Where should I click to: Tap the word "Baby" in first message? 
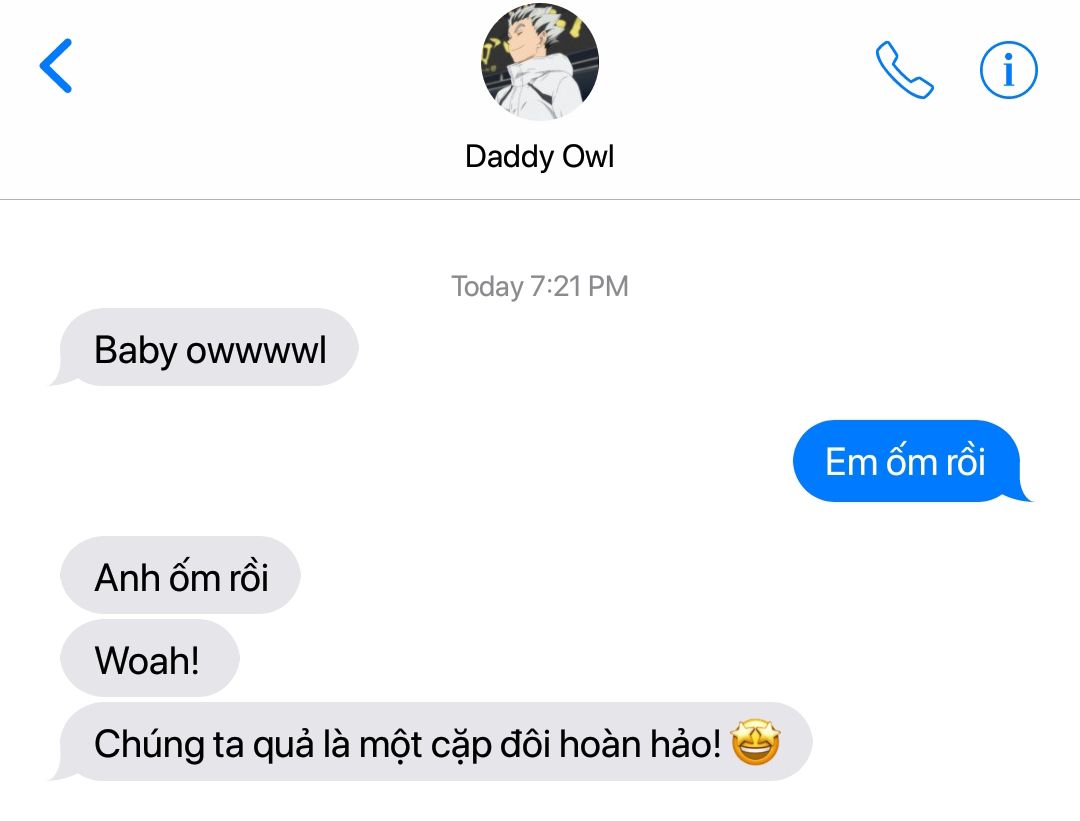136,351
